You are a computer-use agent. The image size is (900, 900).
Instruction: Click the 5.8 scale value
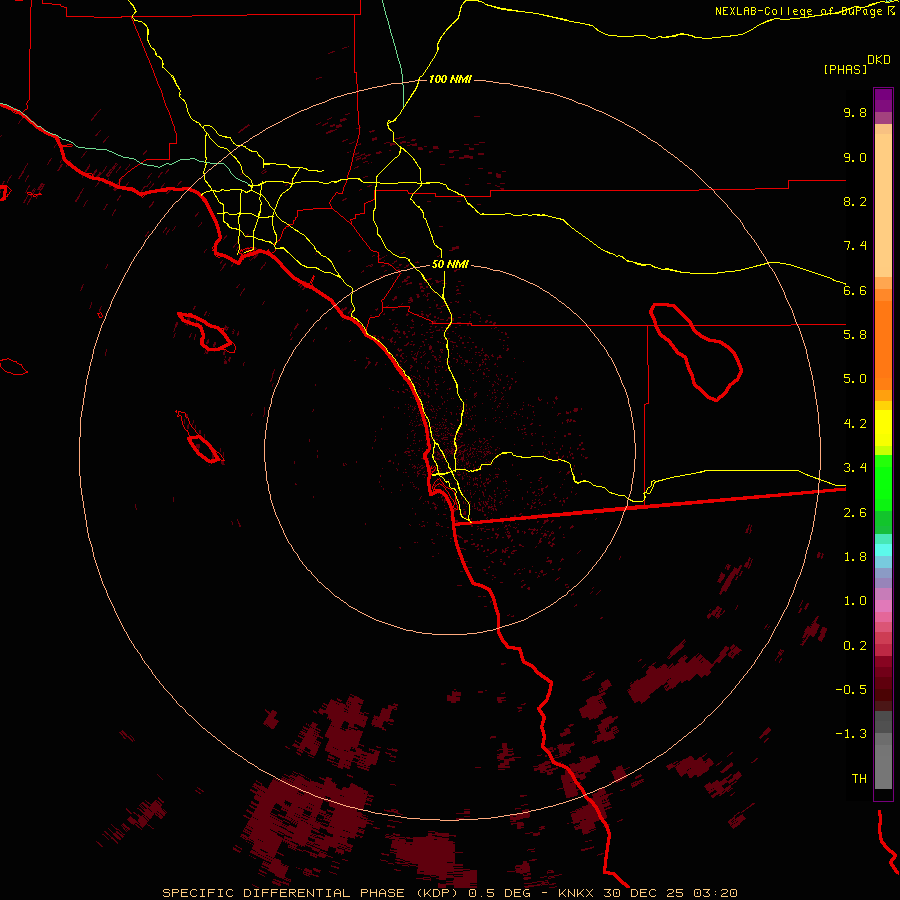click(855, 335)
